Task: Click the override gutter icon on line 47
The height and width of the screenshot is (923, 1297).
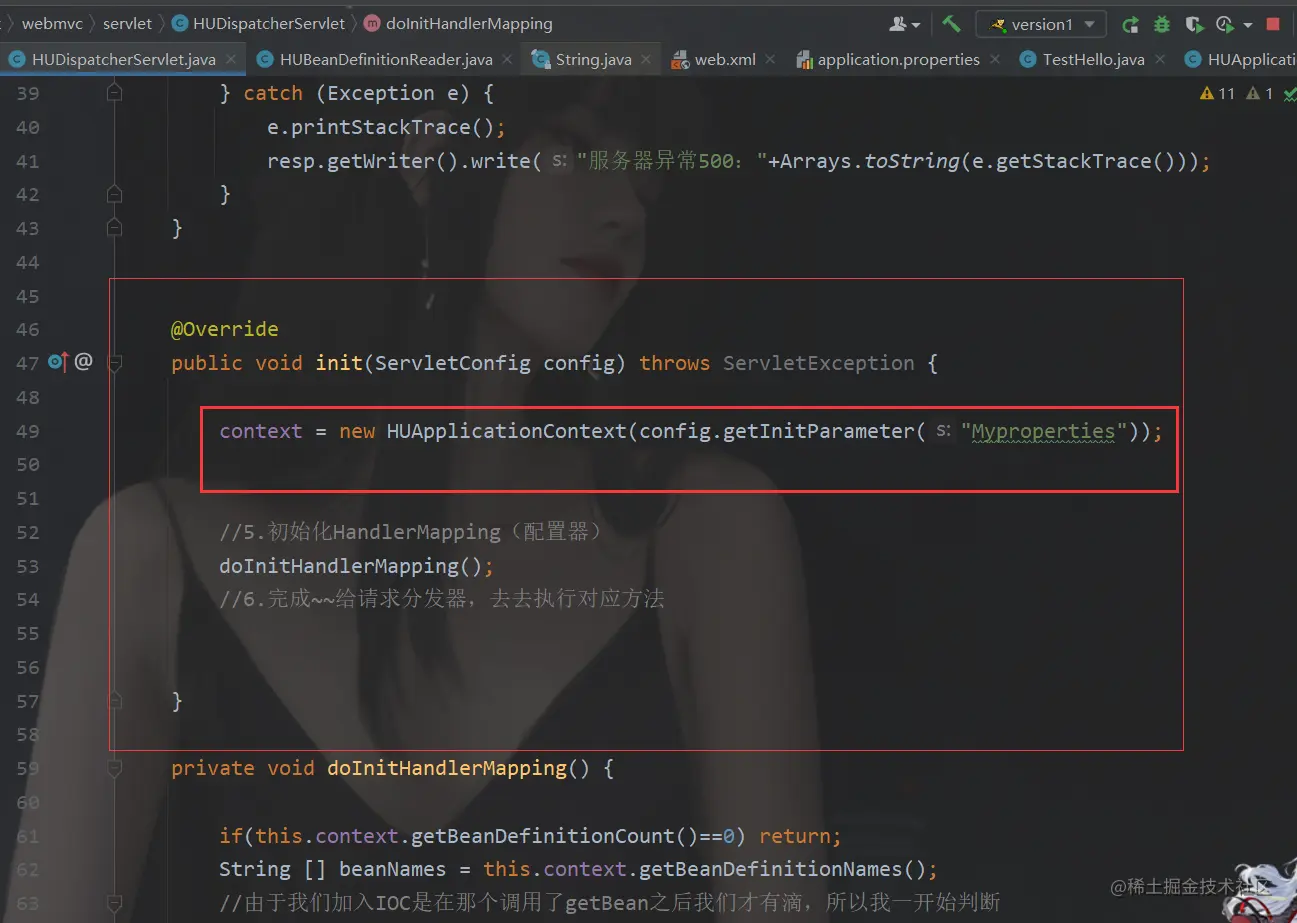Action: tap(58, 362)
